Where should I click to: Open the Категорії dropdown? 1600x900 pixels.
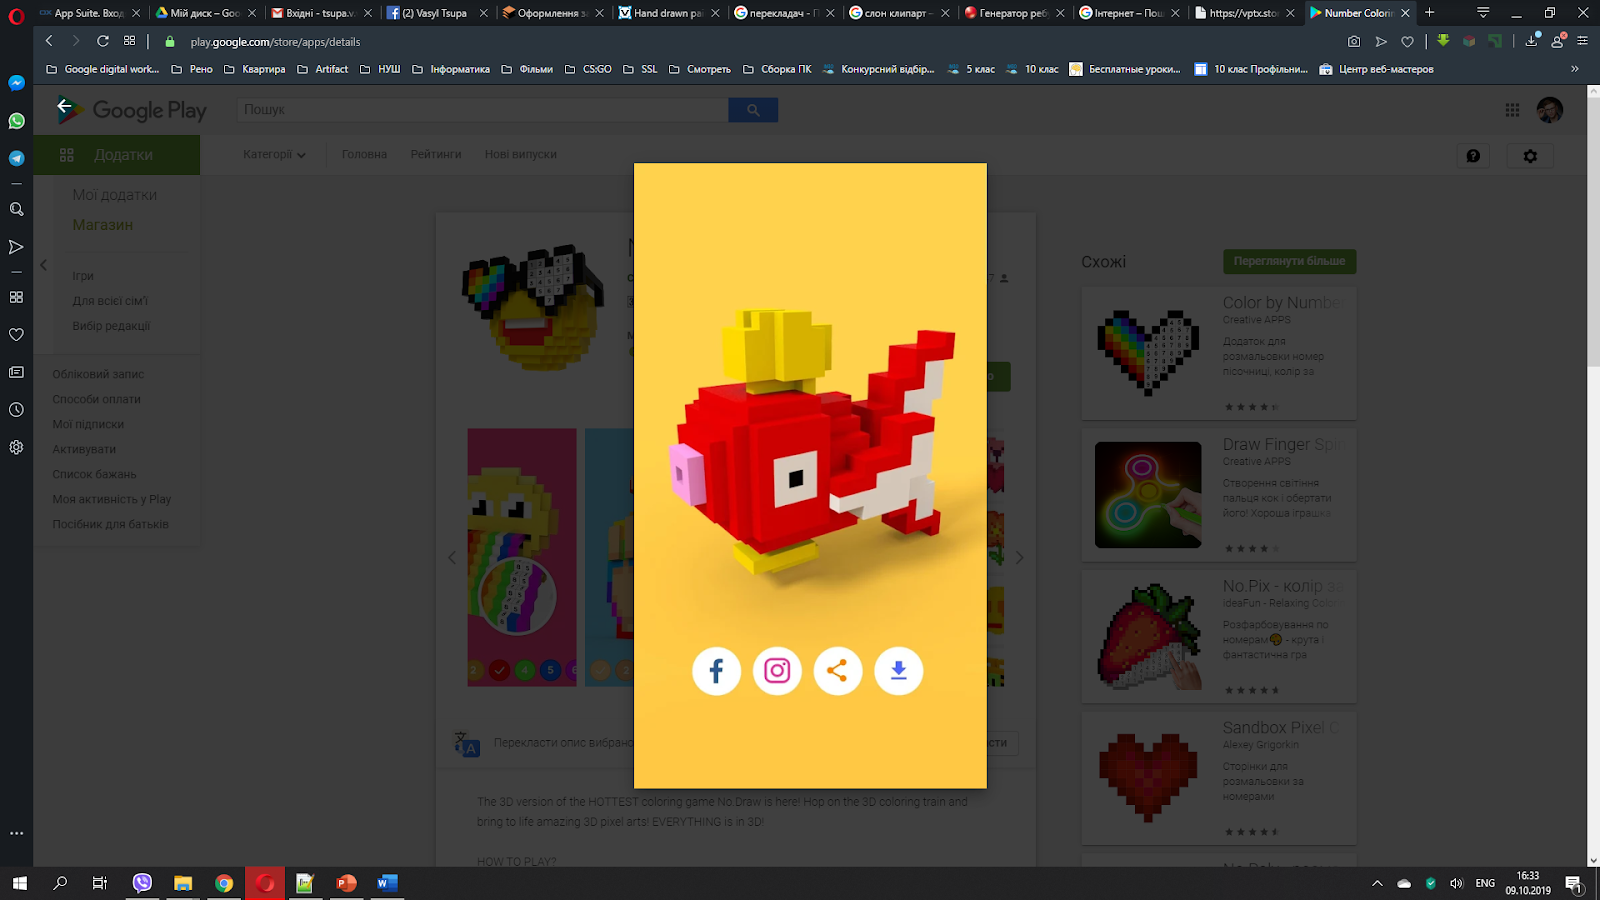tap(274, 155)
